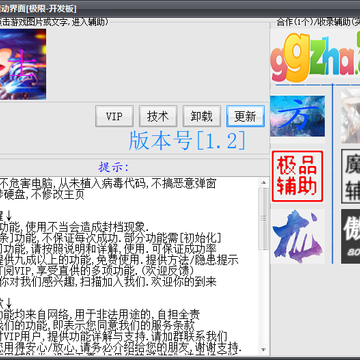Click the tips text box scrollbar thumb
The width and height of the screenshot is (360, 360).
click(264, 218)
